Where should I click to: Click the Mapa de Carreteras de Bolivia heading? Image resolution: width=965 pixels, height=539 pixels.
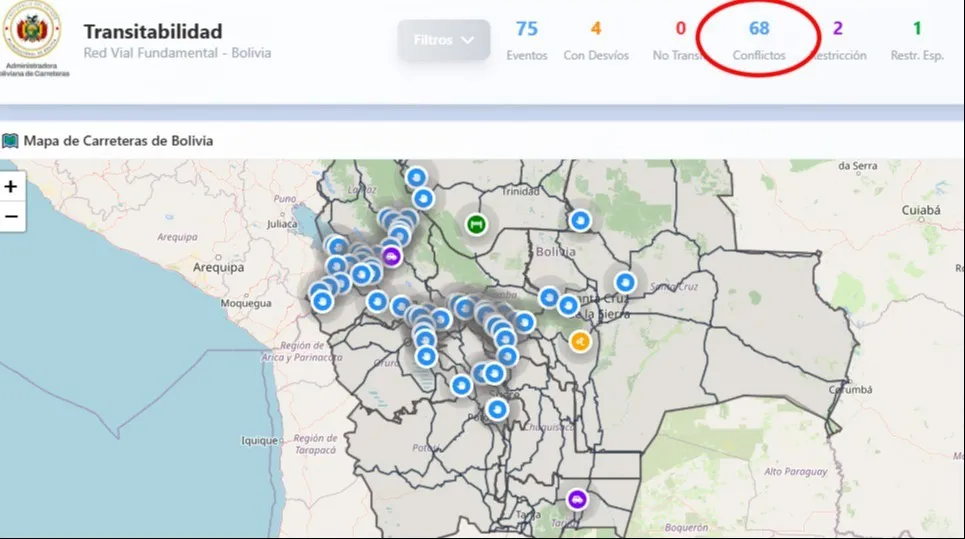point(118,141)
